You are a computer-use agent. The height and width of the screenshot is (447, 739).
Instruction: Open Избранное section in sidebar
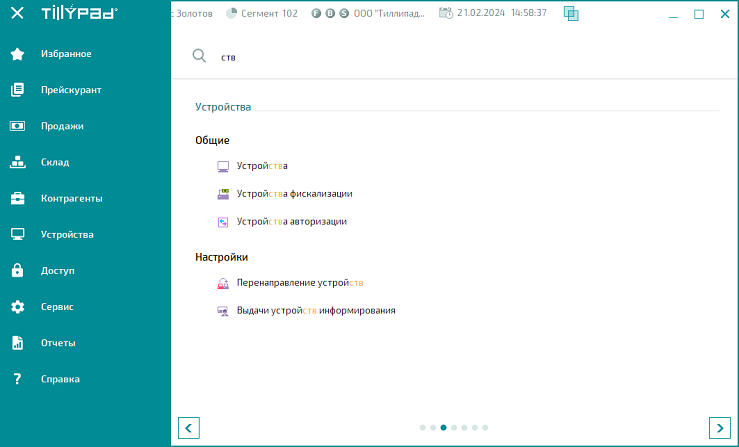66,53
